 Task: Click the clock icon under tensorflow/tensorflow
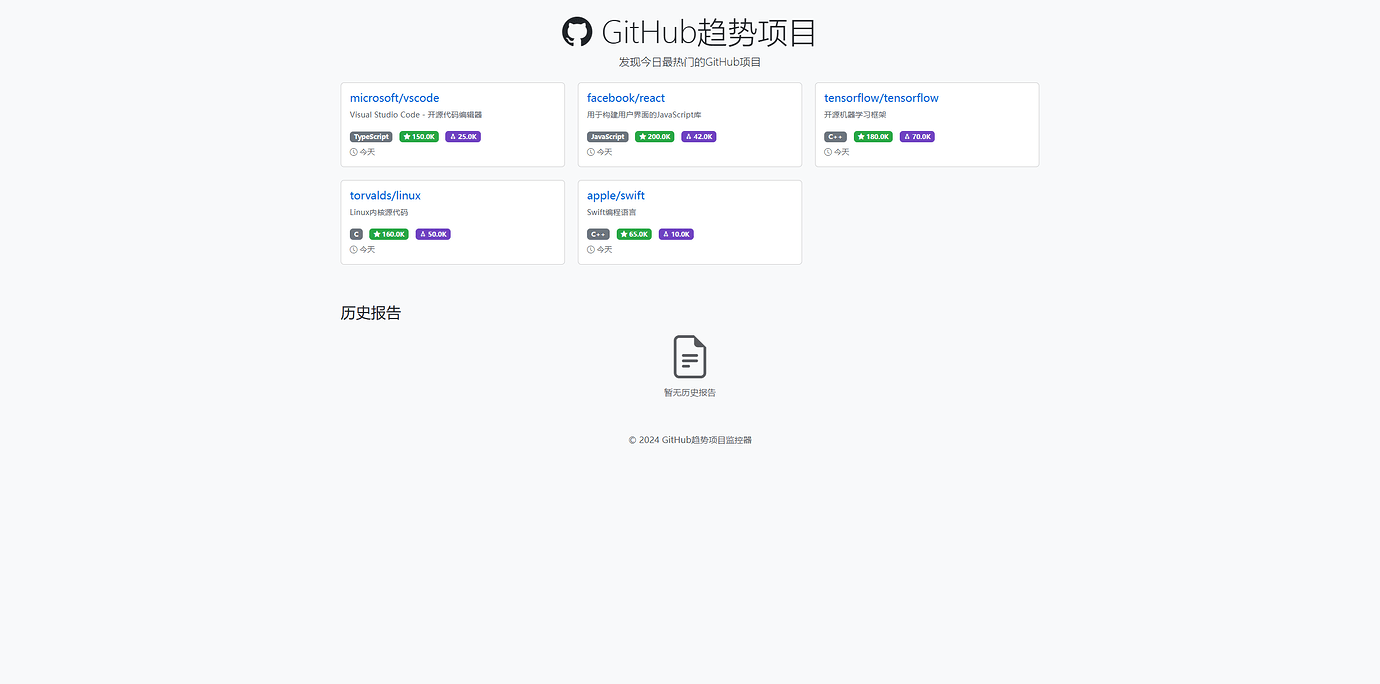826,151
